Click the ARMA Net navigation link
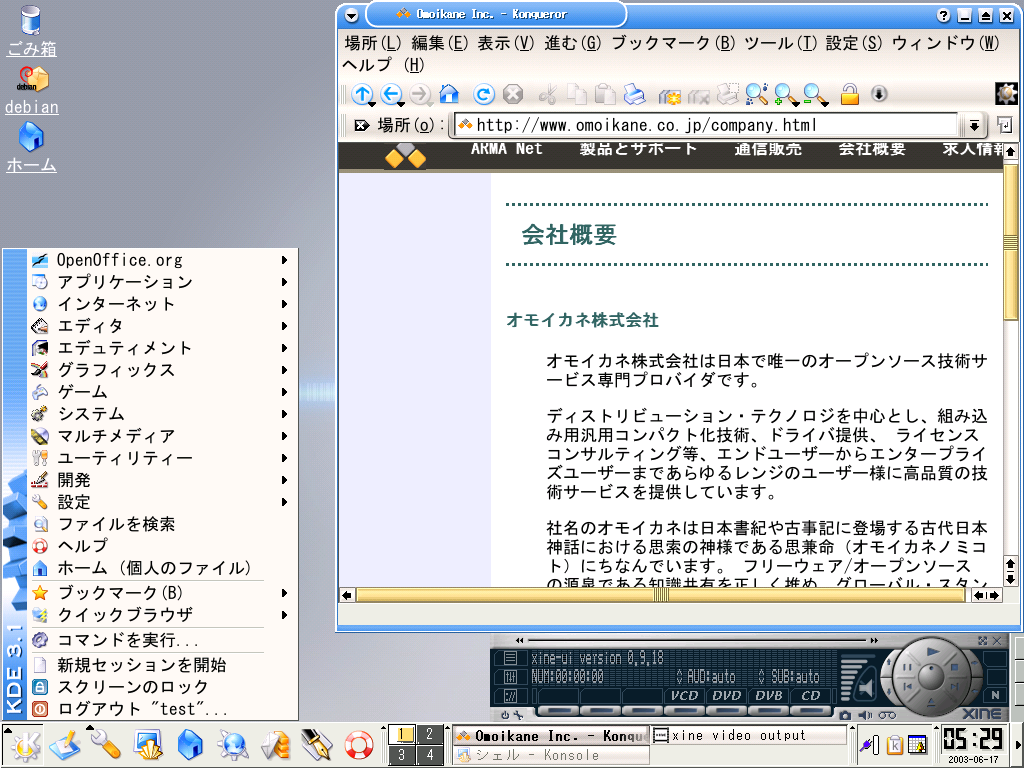The image size is (1024, 768). (507, 149)
